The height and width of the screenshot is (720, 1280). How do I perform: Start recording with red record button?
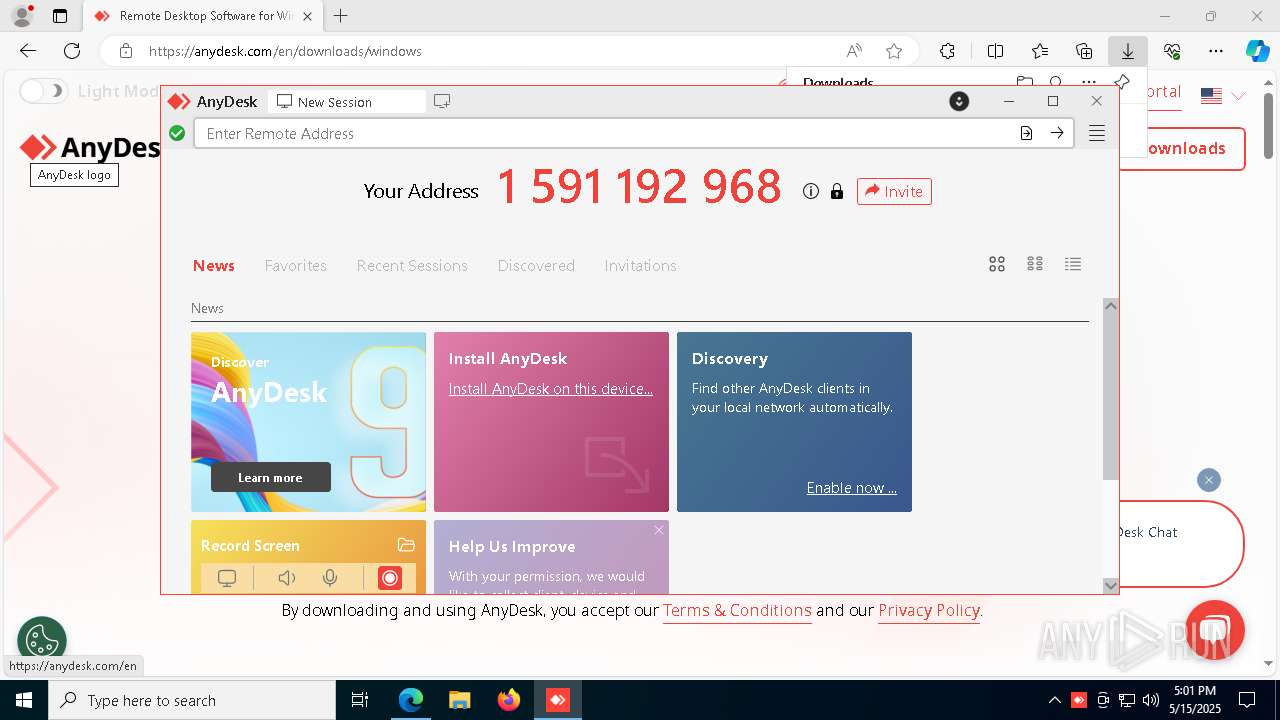(390, 578)
